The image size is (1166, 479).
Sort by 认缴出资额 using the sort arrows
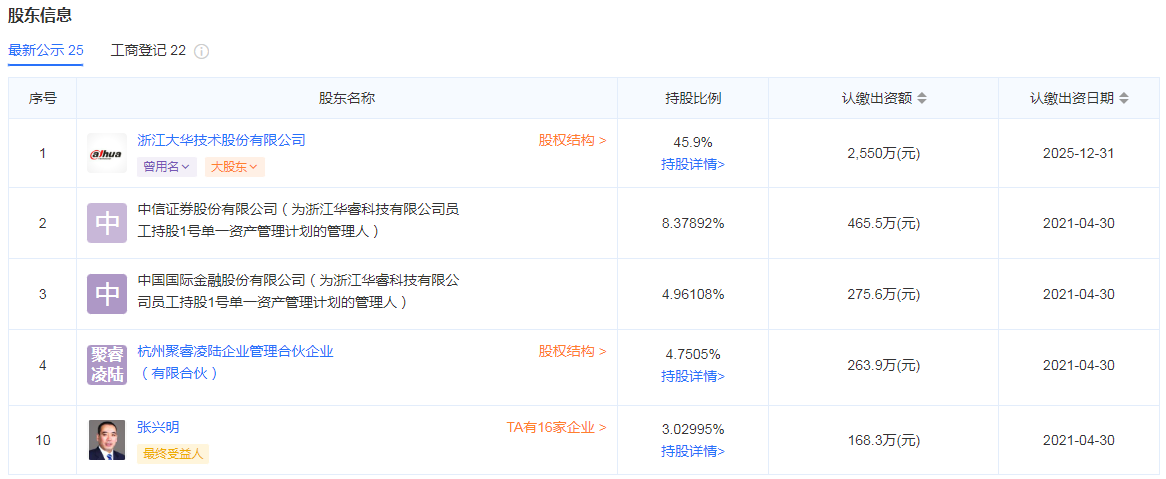(x=922, y=98)
